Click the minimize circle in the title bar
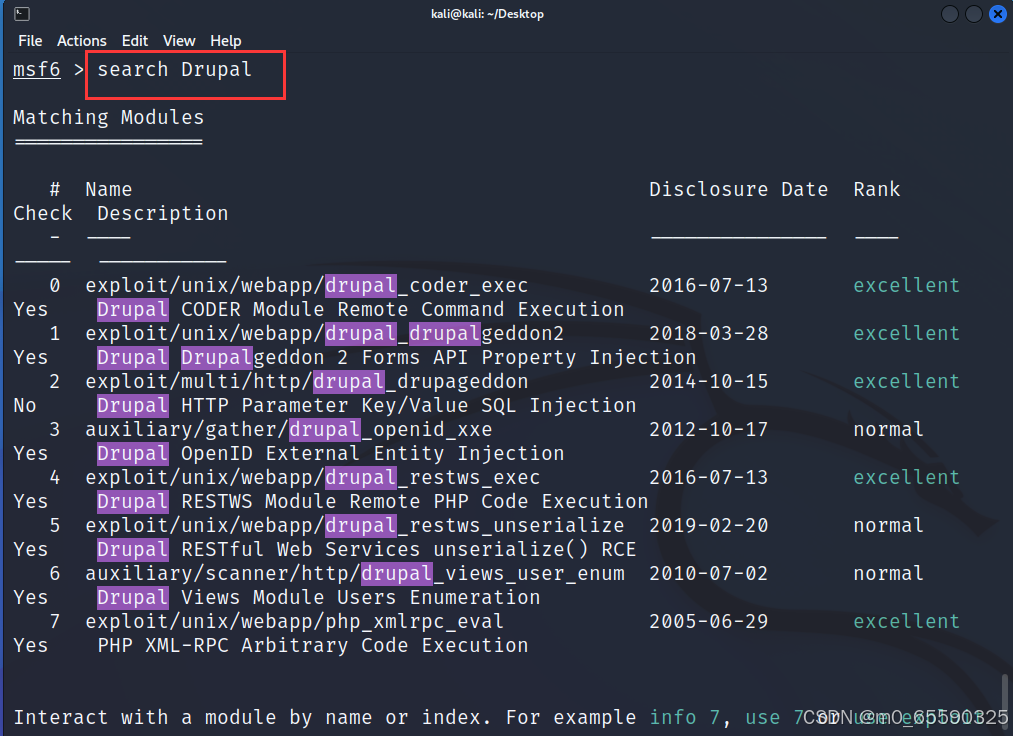The height and width of the screenshot is (736, 1013). (x=948, y=13)
